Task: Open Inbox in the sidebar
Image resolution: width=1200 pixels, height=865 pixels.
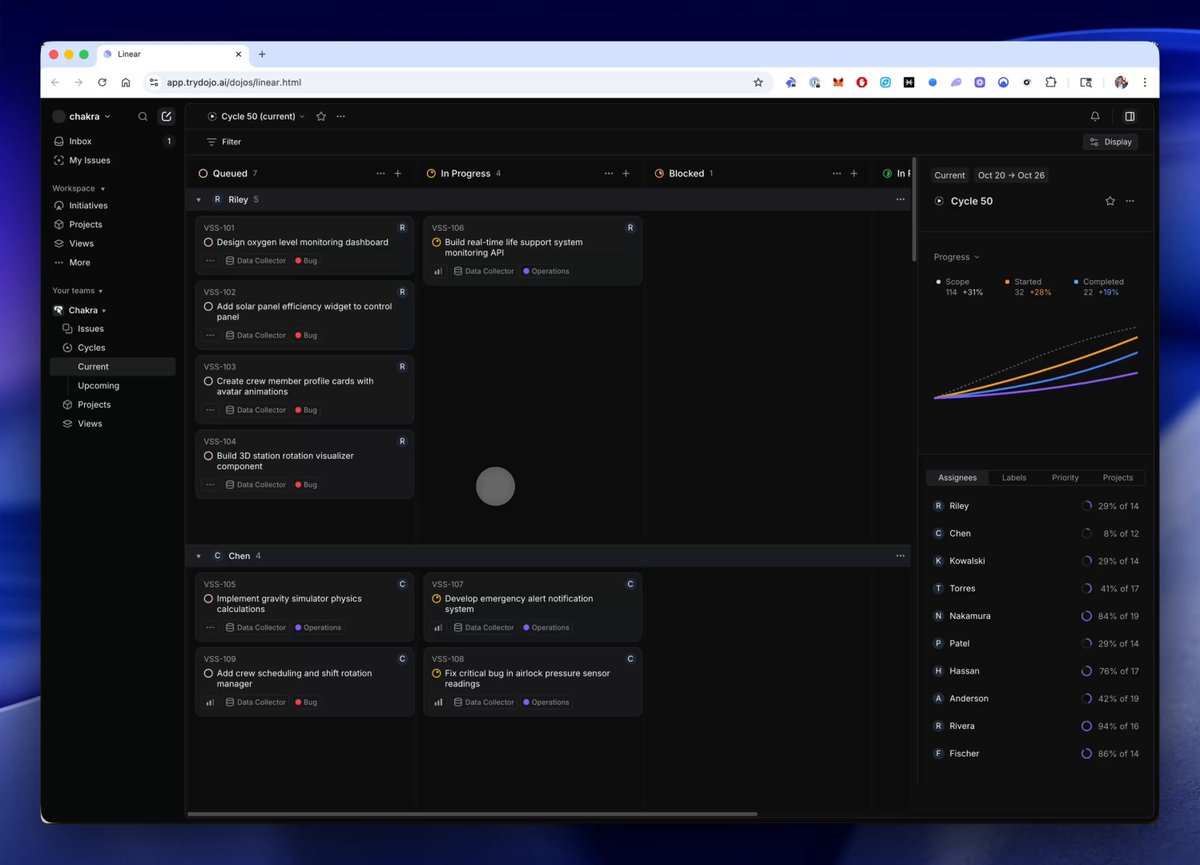Action: click(x=114, y=142)
